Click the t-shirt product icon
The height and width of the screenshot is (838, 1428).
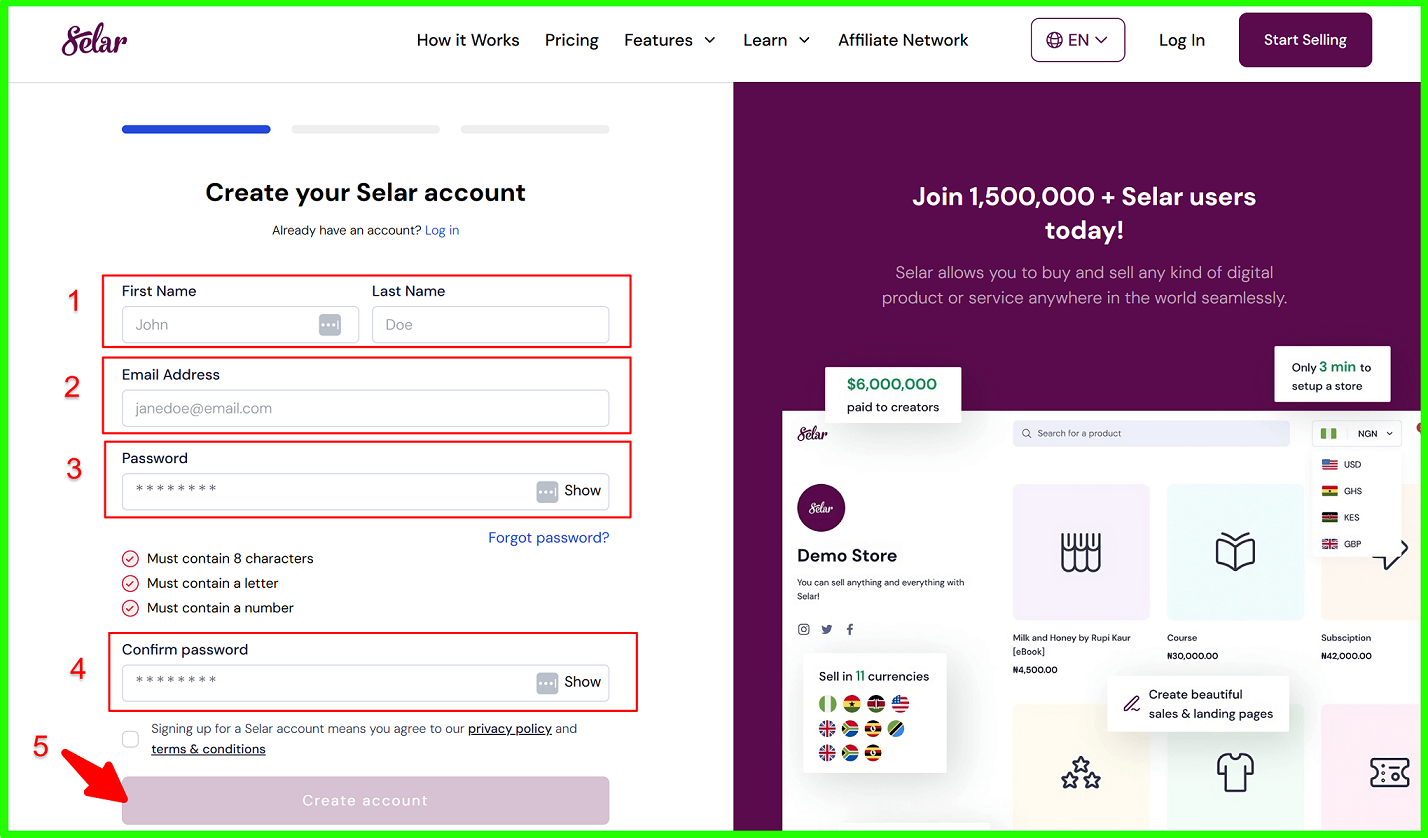[x=1235, y=772]
